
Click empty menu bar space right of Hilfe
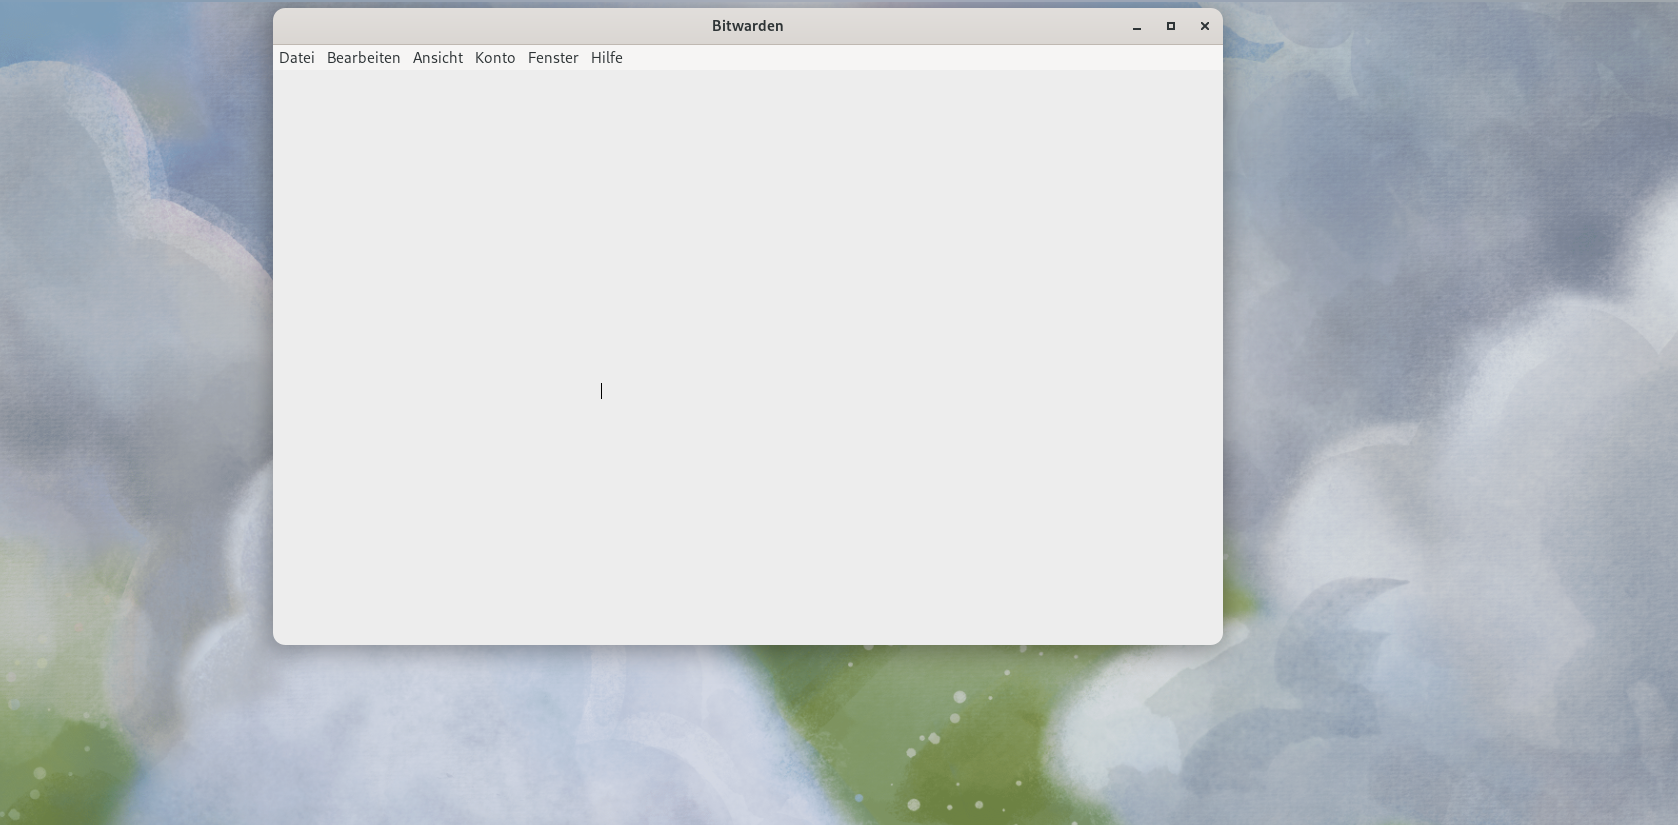(x=900, y=58)
